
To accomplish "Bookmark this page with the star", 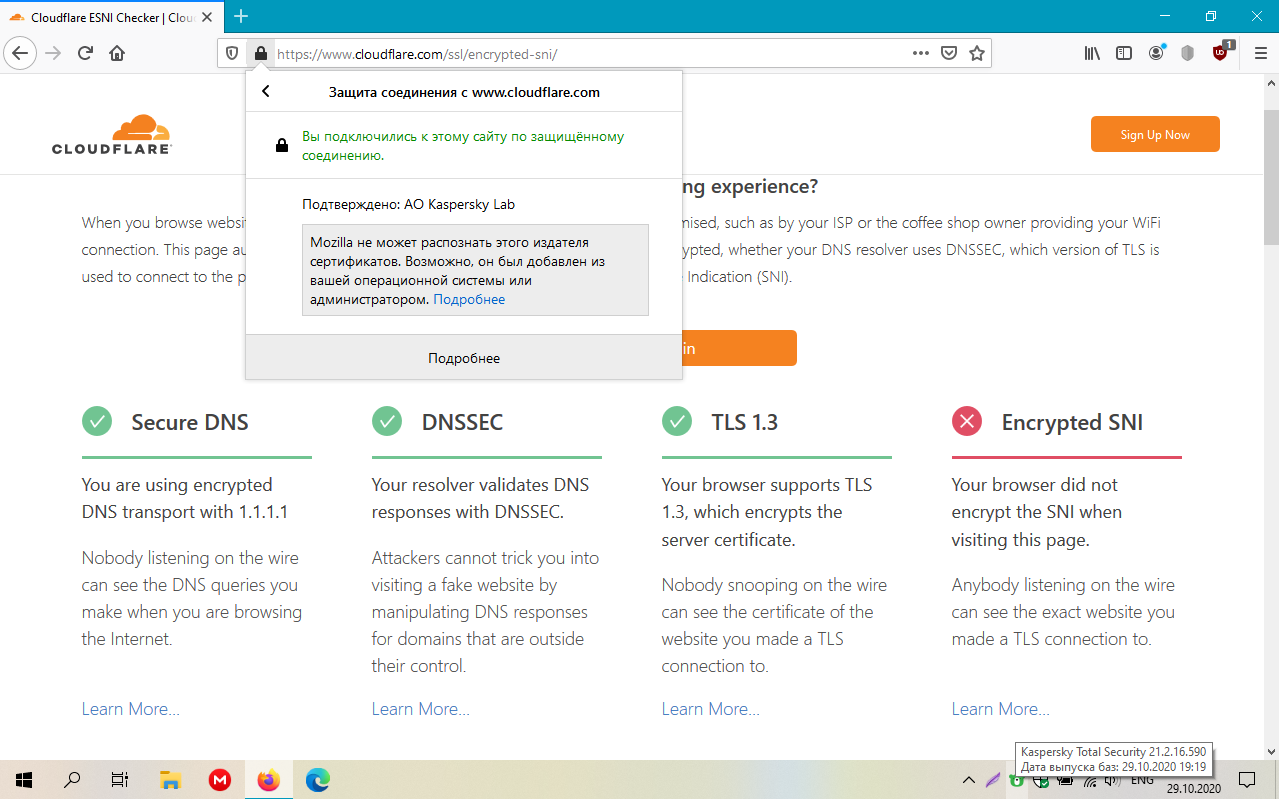I will 977,53.
